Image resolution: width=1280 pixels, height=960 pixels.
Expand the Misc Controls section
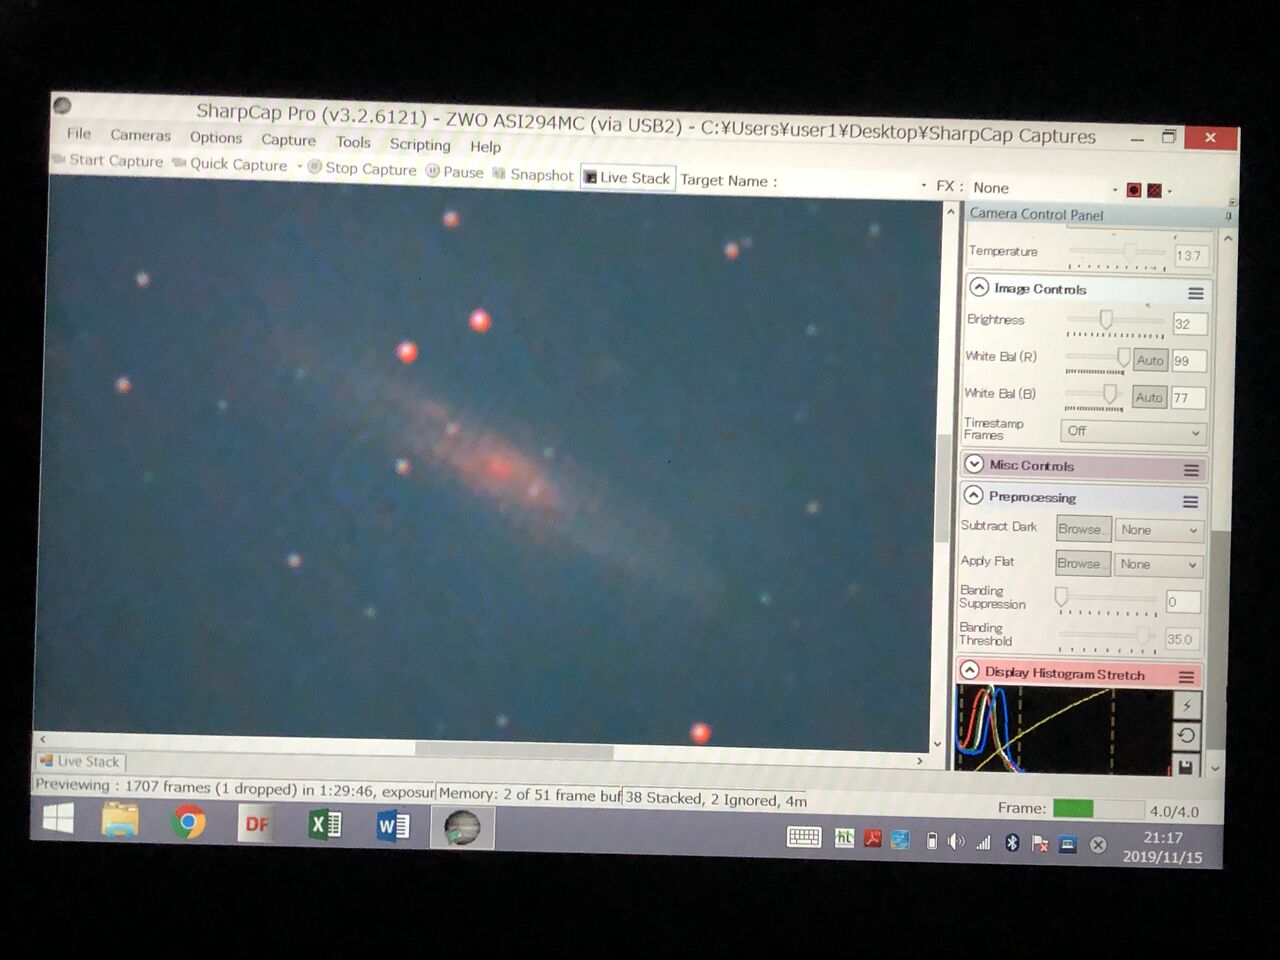974,464
